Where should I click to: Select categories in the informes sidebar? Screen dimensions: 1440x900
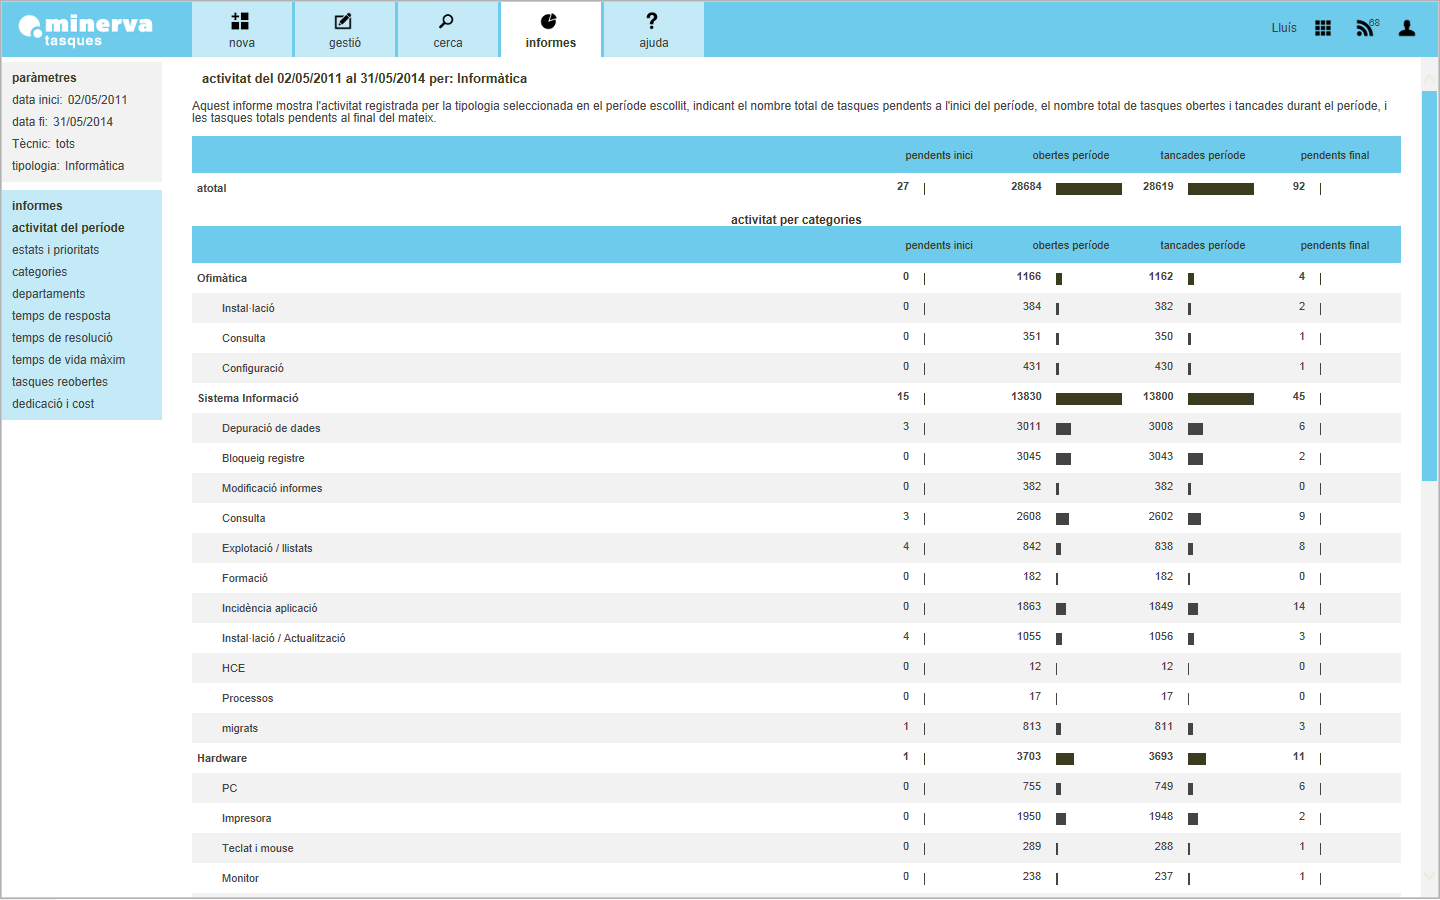[40, 272]
